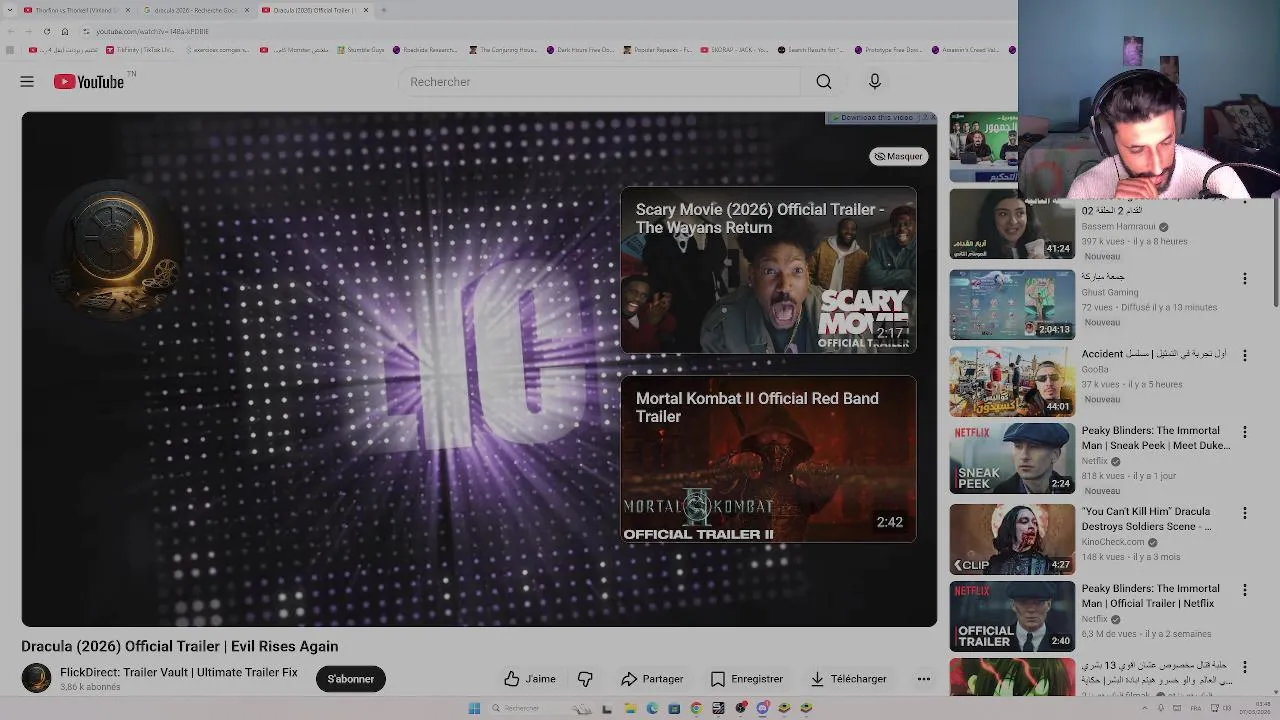Open Ghust Gaming 2:04:13 stream thumbnail
Image resolution: width=1280 pixels, height=720 pixels.
tap(1012, 305)
